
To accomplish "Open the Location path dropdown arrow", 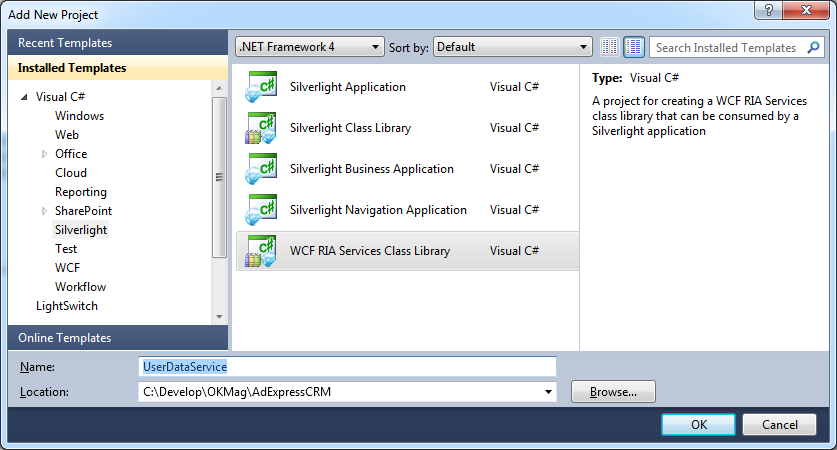I will click(548, 392).
